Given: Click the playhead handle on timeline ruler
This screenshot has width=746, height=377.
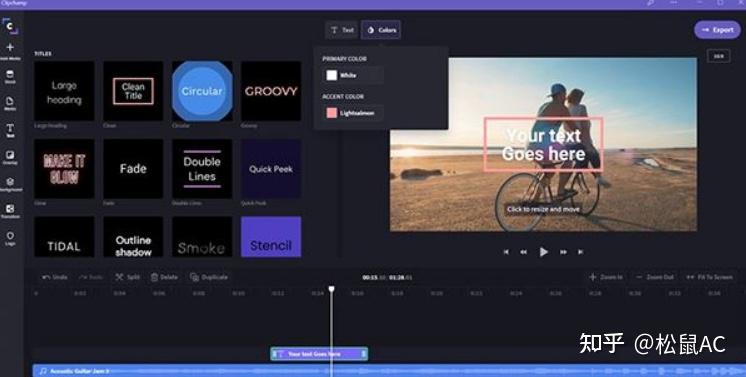Looking at the screenshot, I should coord(332,289).
